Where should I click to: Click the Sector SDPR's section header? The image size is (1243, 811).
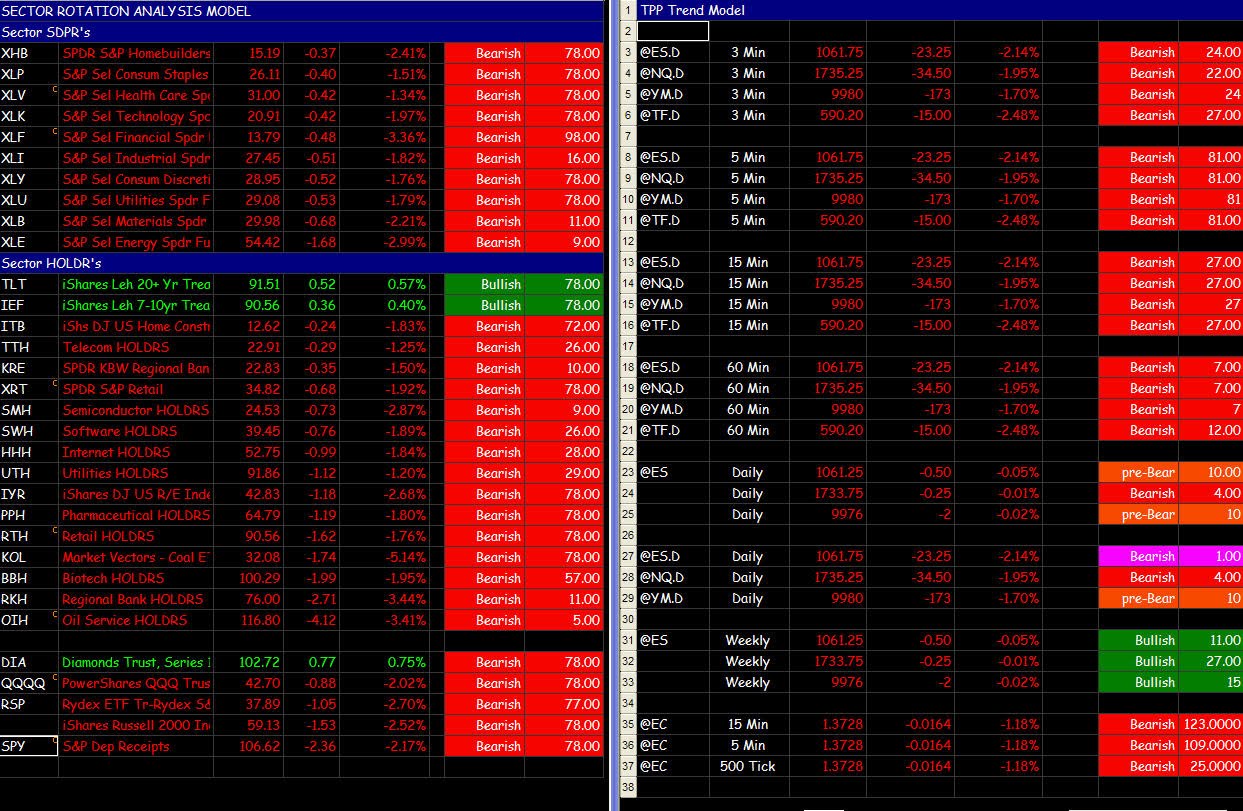[x=302, y=32]
